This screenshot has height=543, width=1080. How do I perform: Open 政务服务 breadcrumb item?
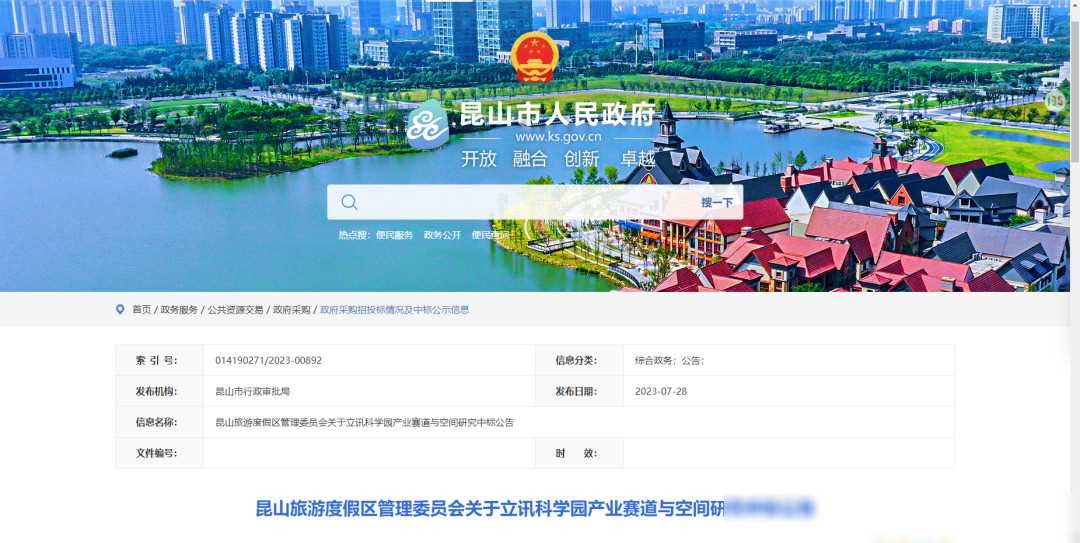click(179, 310)
